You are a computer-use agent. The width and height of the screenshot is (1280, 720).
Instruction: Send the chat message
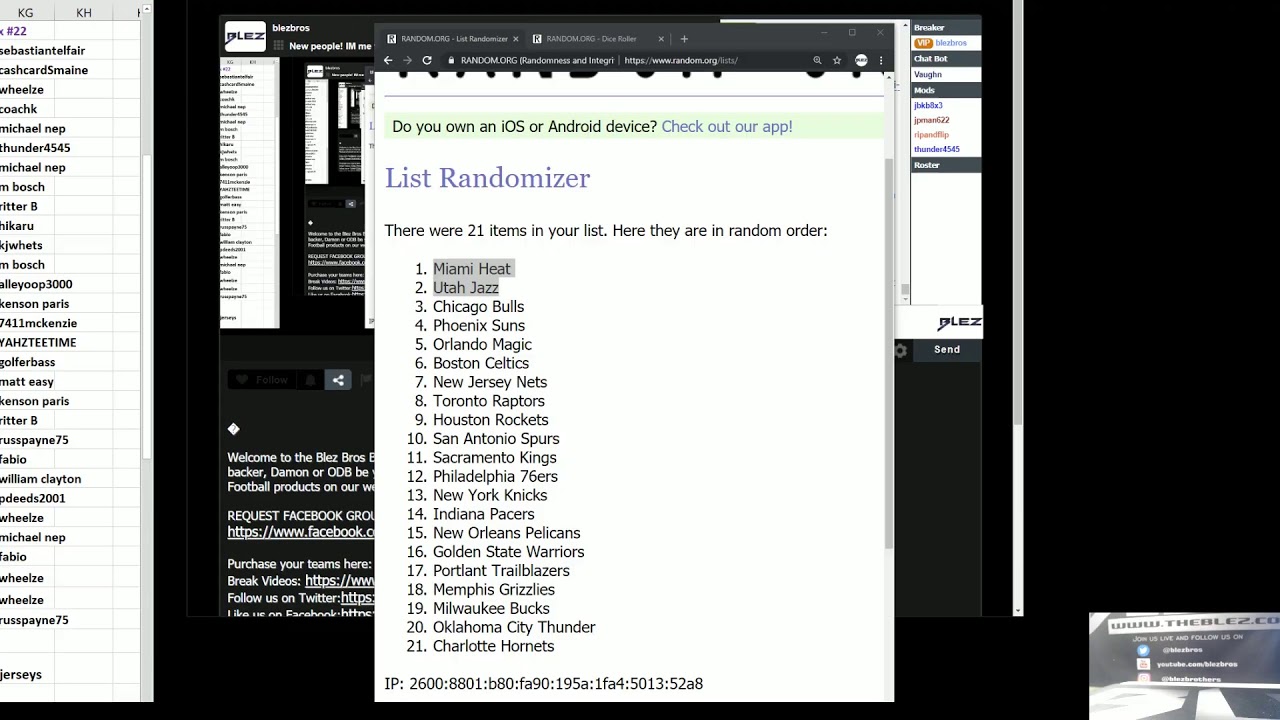click(947, 350)
